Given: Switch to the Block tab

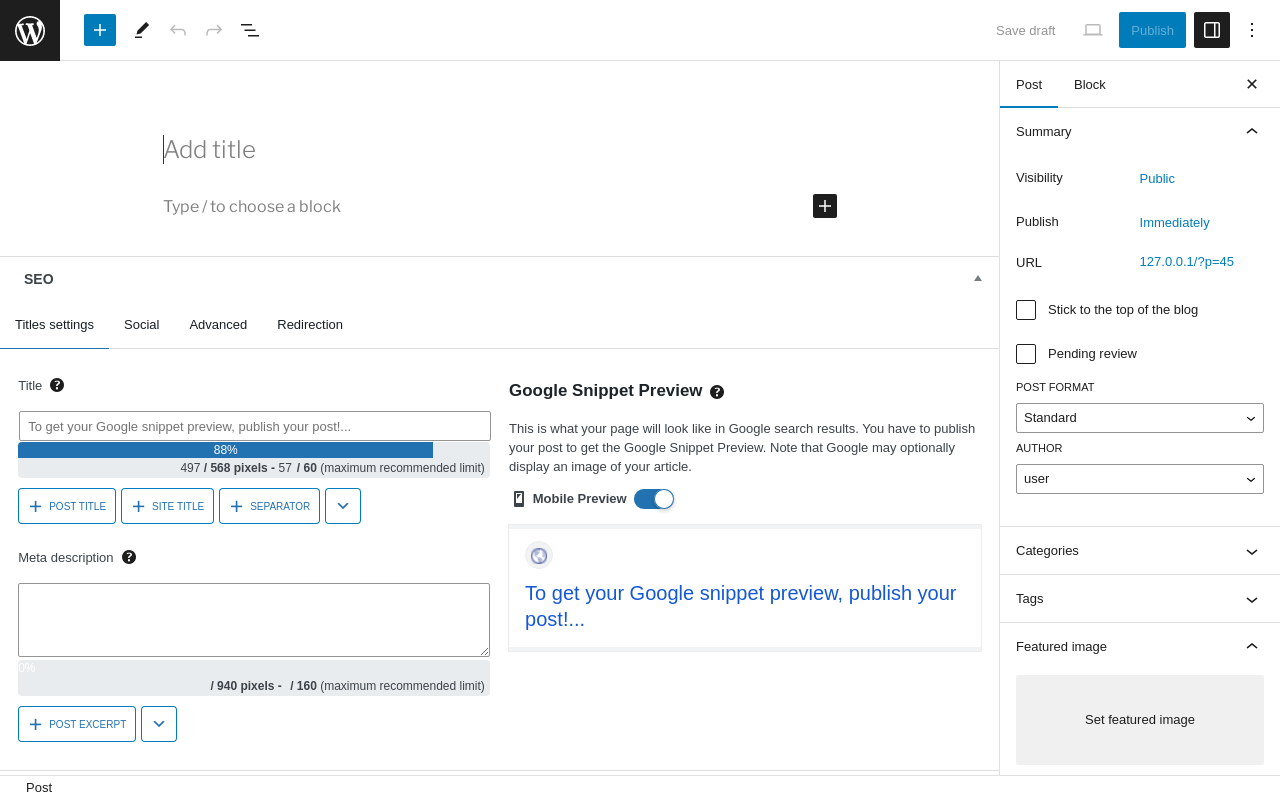Looking at the screenshot, I should tap(1090, 84).
